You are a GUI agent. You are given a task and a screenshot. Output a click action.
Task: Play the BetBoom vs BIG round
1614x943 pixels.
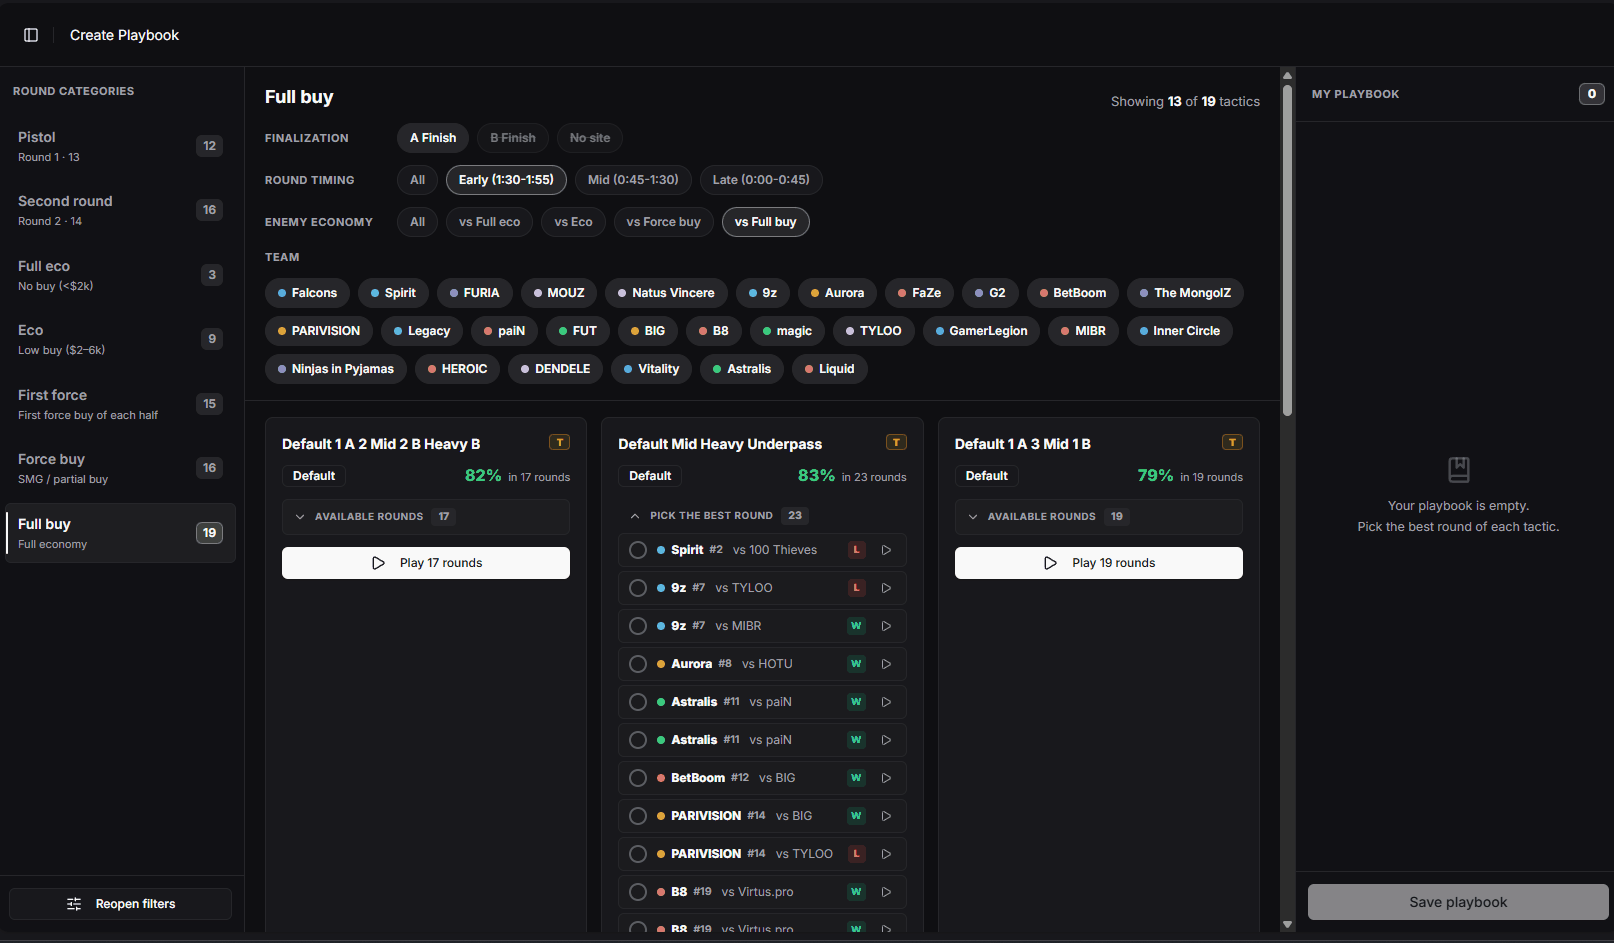[x=886, y=778]
